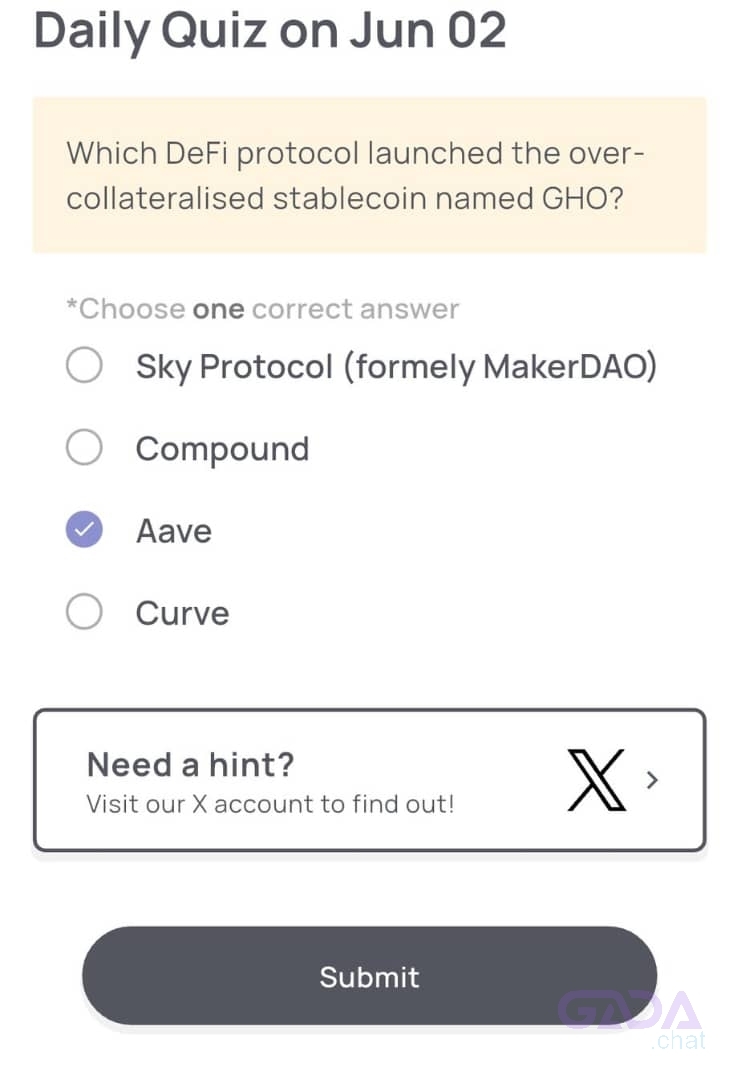
Task: Click the Compound answer label
Action: tap(222, 450)
